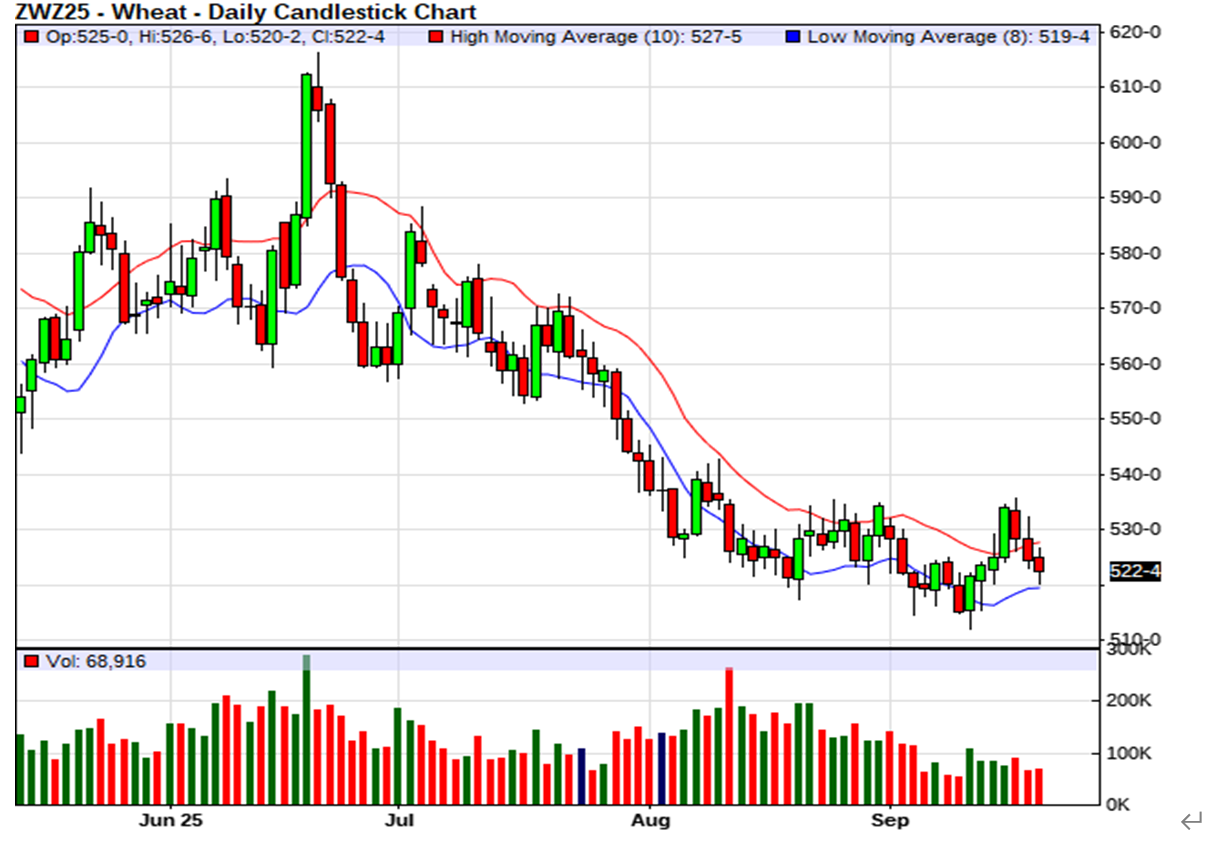Viewport: 1226px width, 841px height.
Task: Click the Jul date axis label
Action: coord(399,821)
